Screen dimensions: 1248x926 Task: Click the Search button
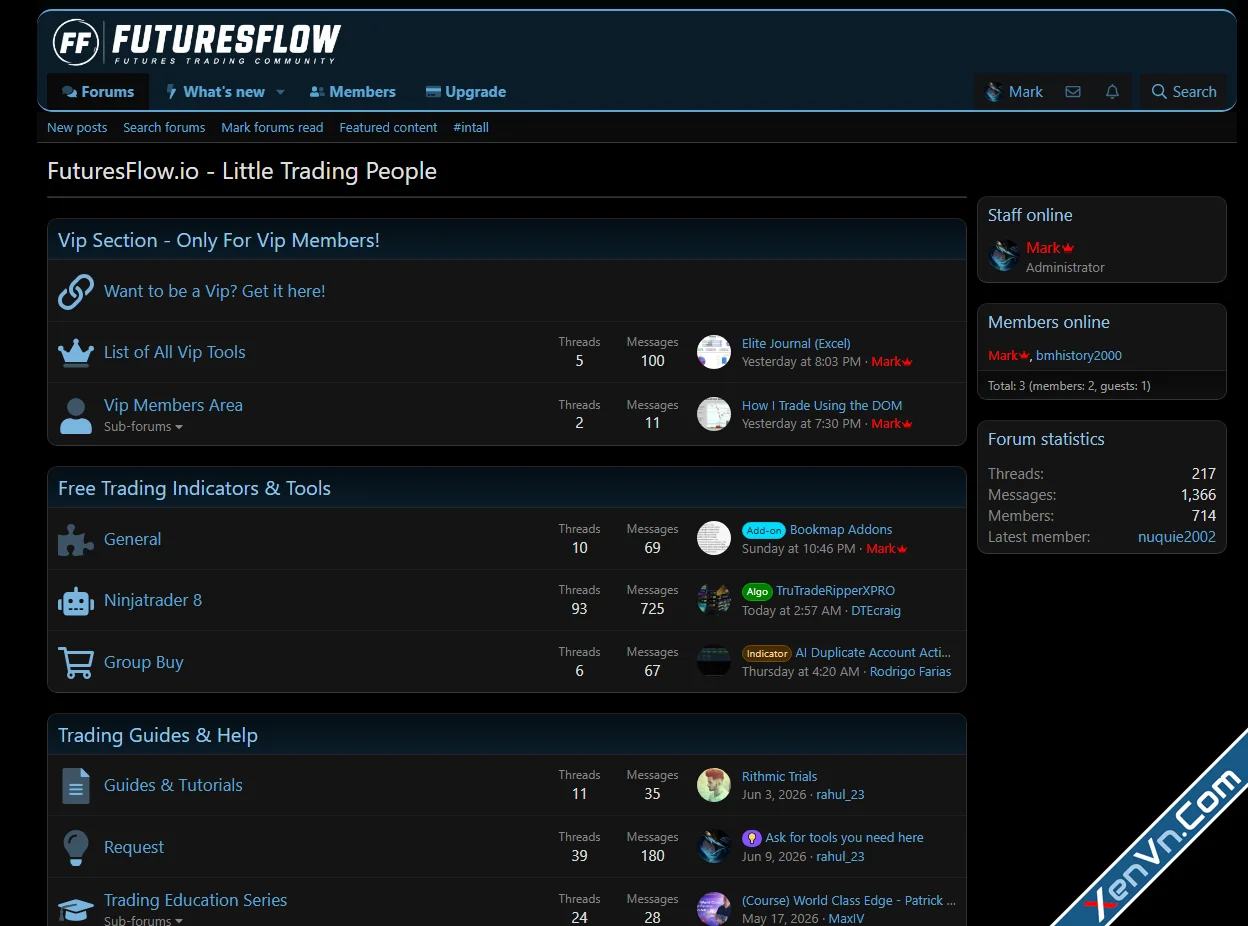point(1184,91)
